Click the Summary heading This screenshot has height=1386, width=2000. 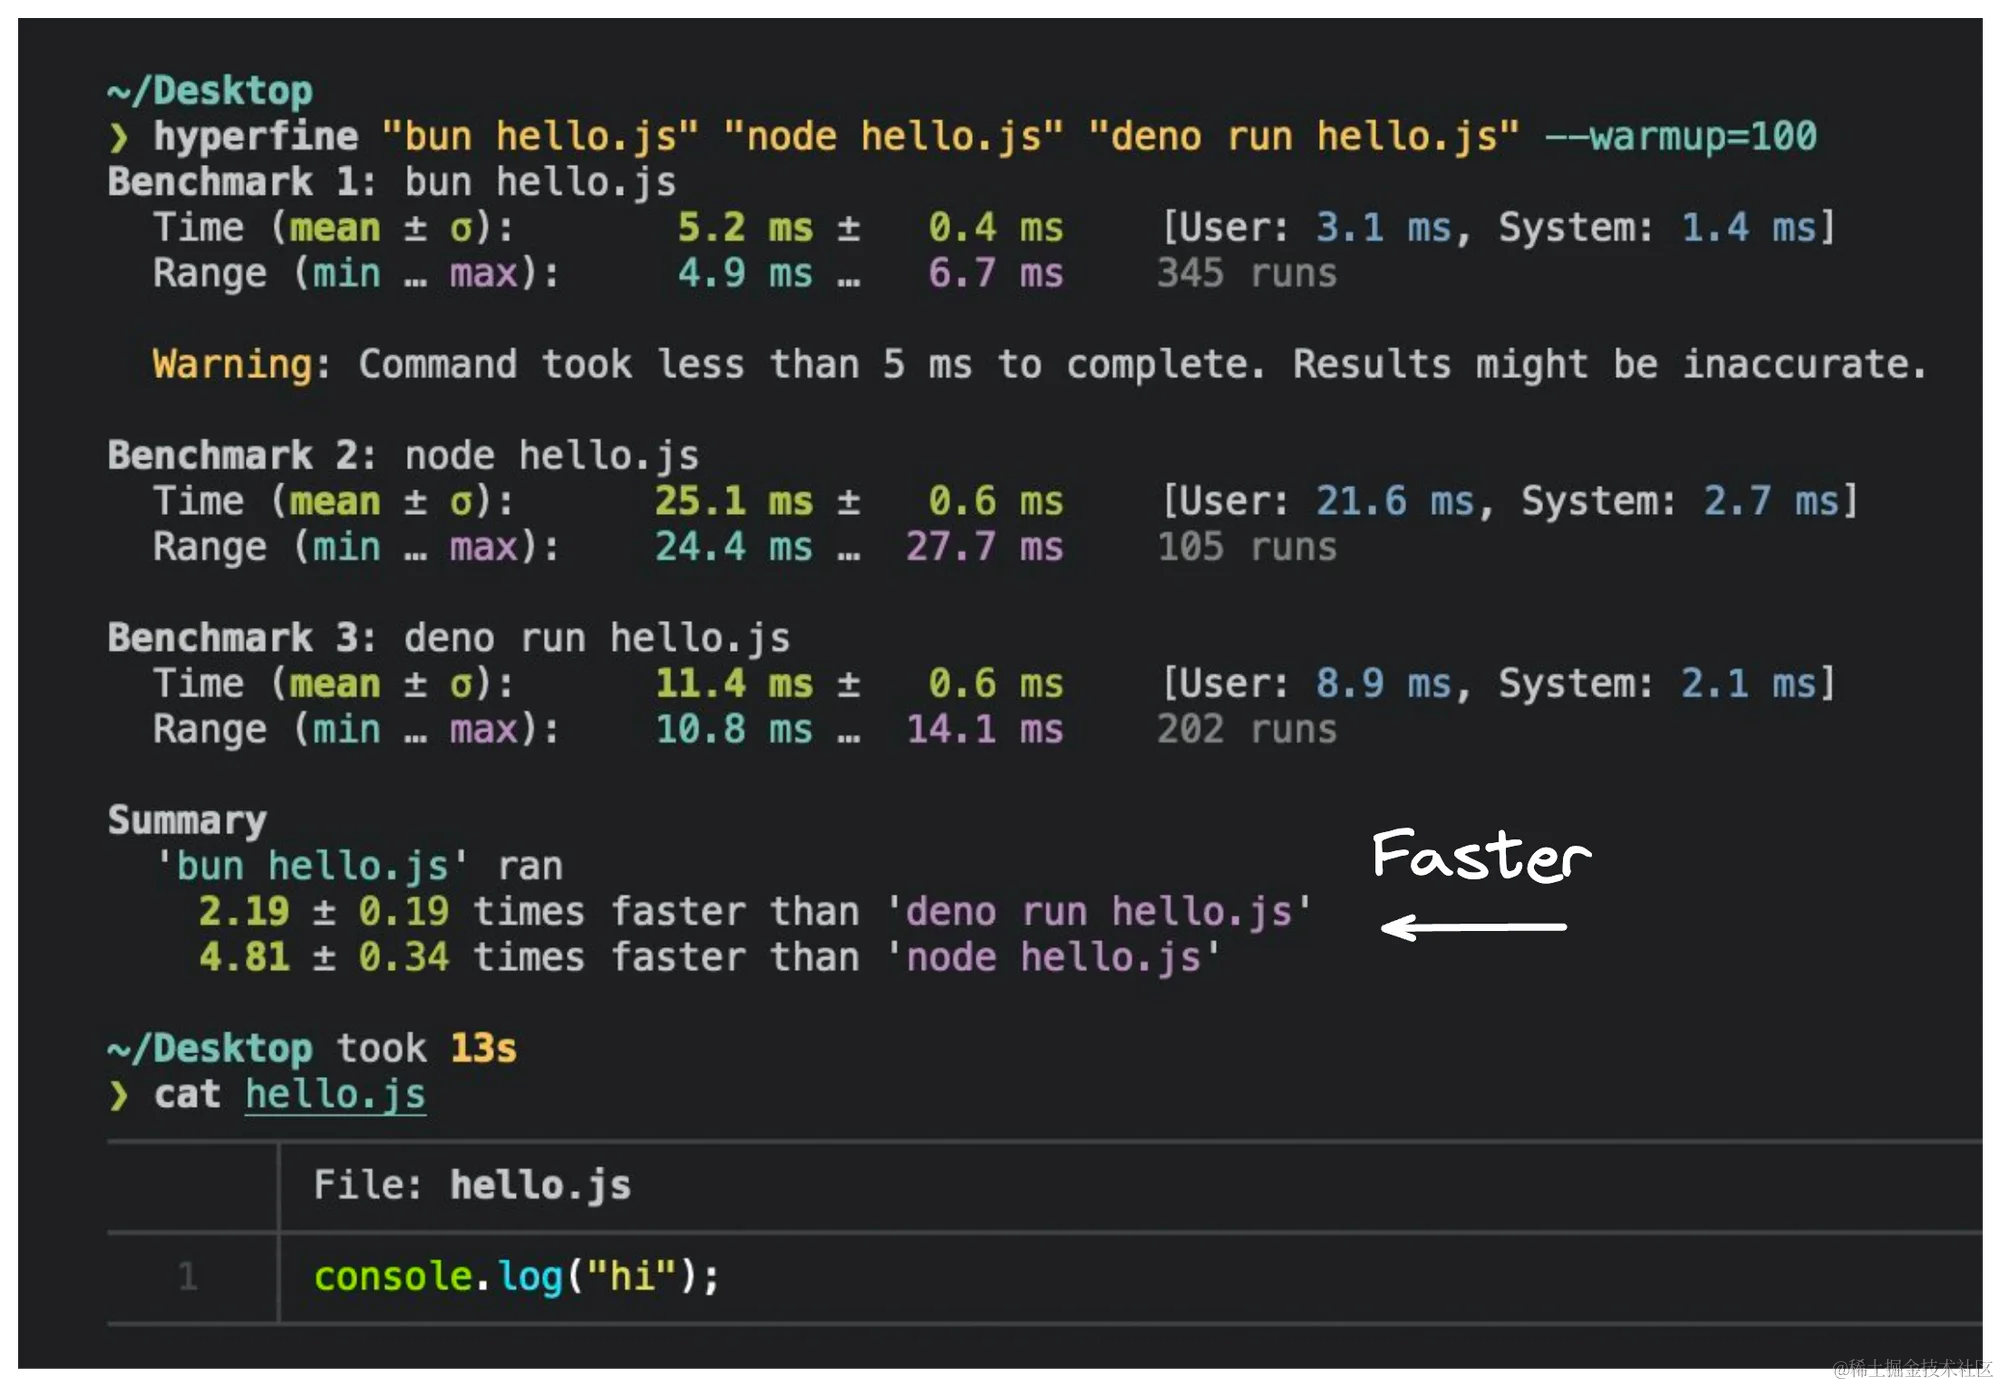[187, 820]
